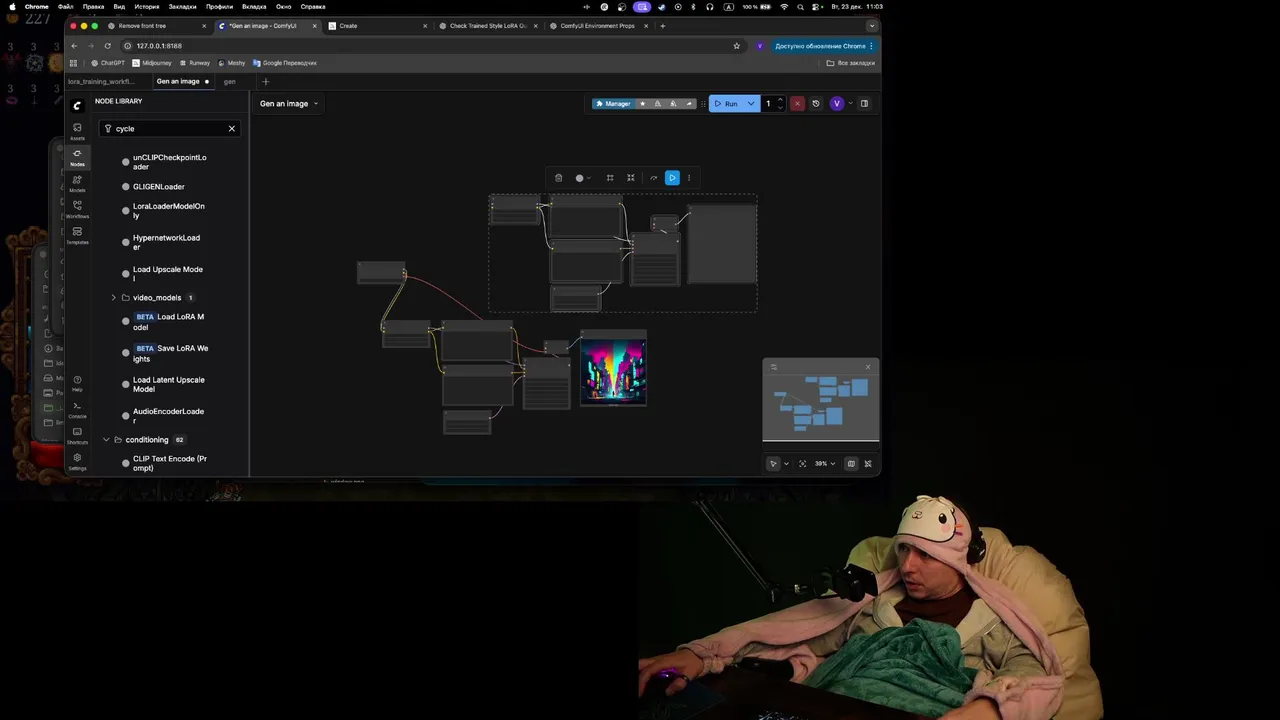The width and height of the screenshot is (1280, 720).
Task: Open the Workflows sidebar panel
Action: [77, 209]
